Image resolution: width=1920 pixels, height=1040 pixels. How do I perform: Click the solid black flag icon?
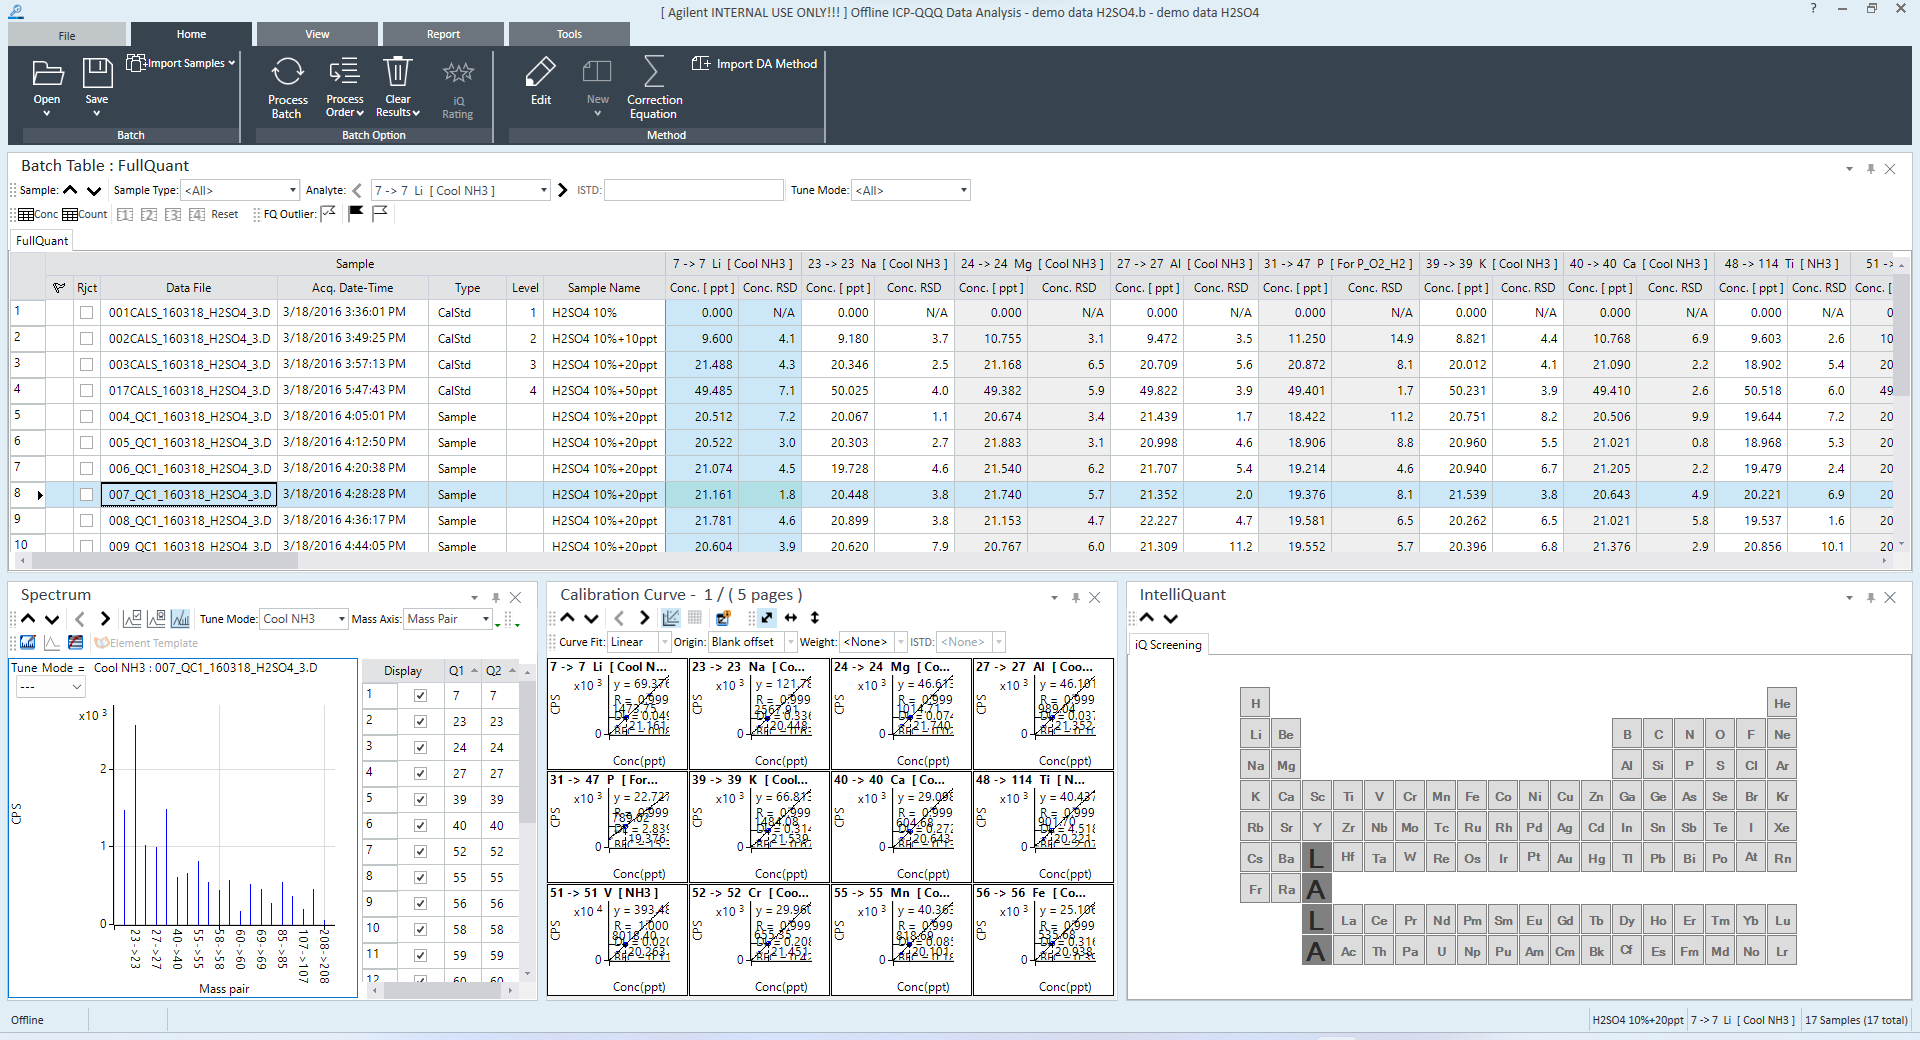(355, 213)
